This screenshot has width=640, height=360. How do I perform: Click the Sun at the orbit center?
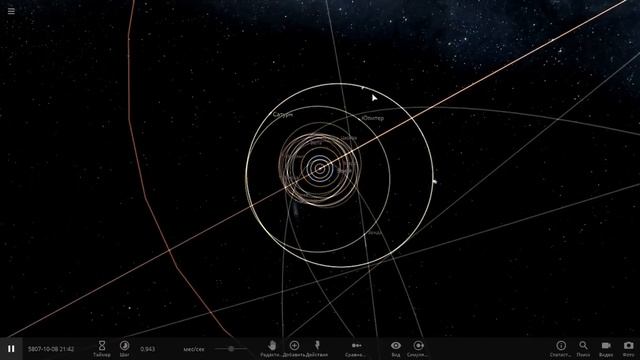pos(320,168)
